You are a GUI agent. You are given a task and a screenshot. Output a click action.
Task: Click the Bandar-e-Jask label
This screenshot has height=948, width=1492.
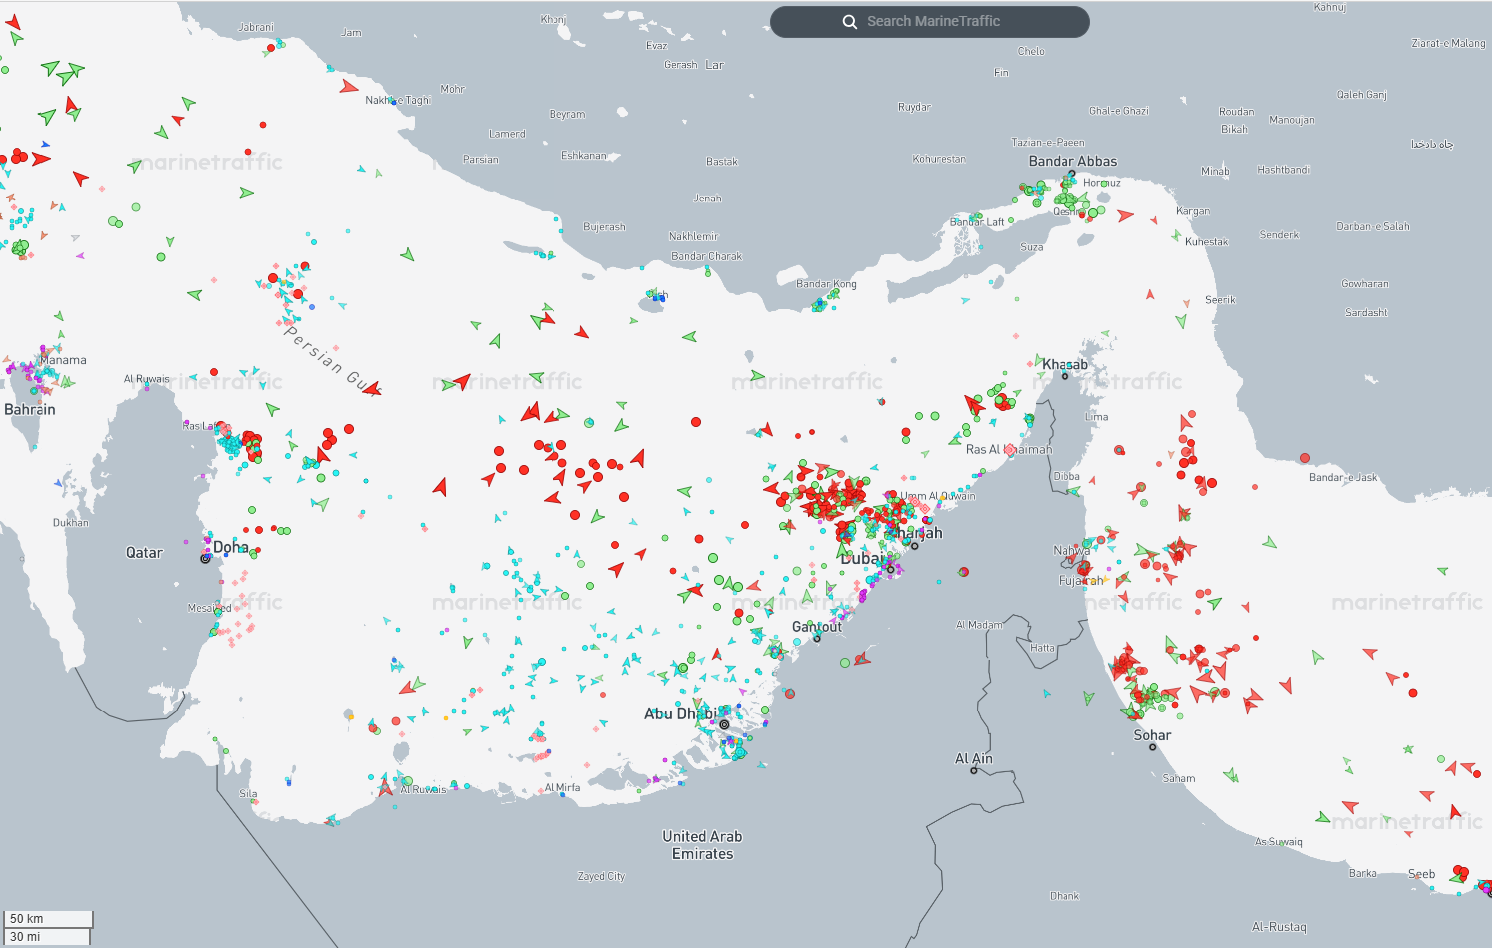[1343, 478]
